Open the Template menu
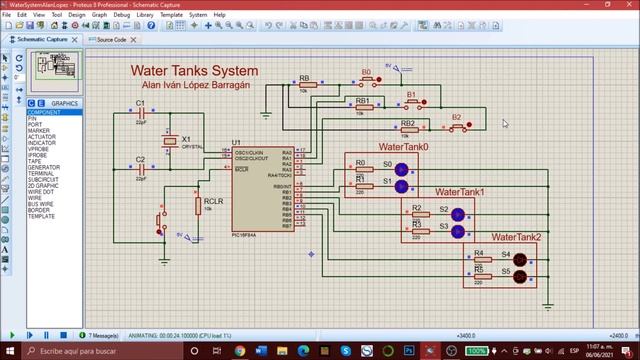640x360 pixels. tap(171, 15)
